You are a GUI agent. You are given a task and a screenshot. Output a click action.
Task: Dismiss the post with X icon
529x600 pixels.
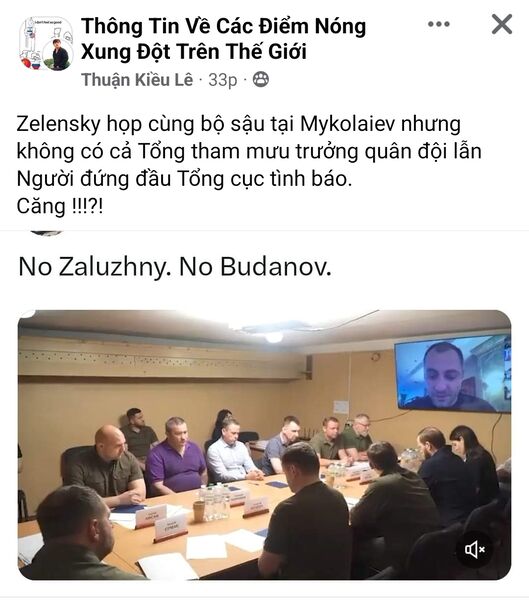(501, 24)
